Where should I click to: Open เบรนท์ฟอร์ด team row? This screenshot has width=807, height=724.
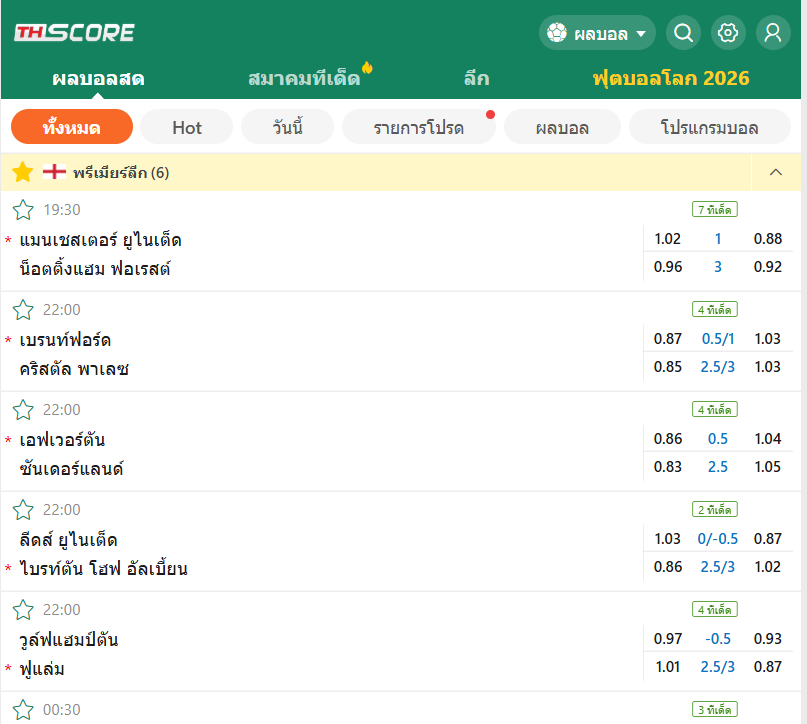pos(65,340)
